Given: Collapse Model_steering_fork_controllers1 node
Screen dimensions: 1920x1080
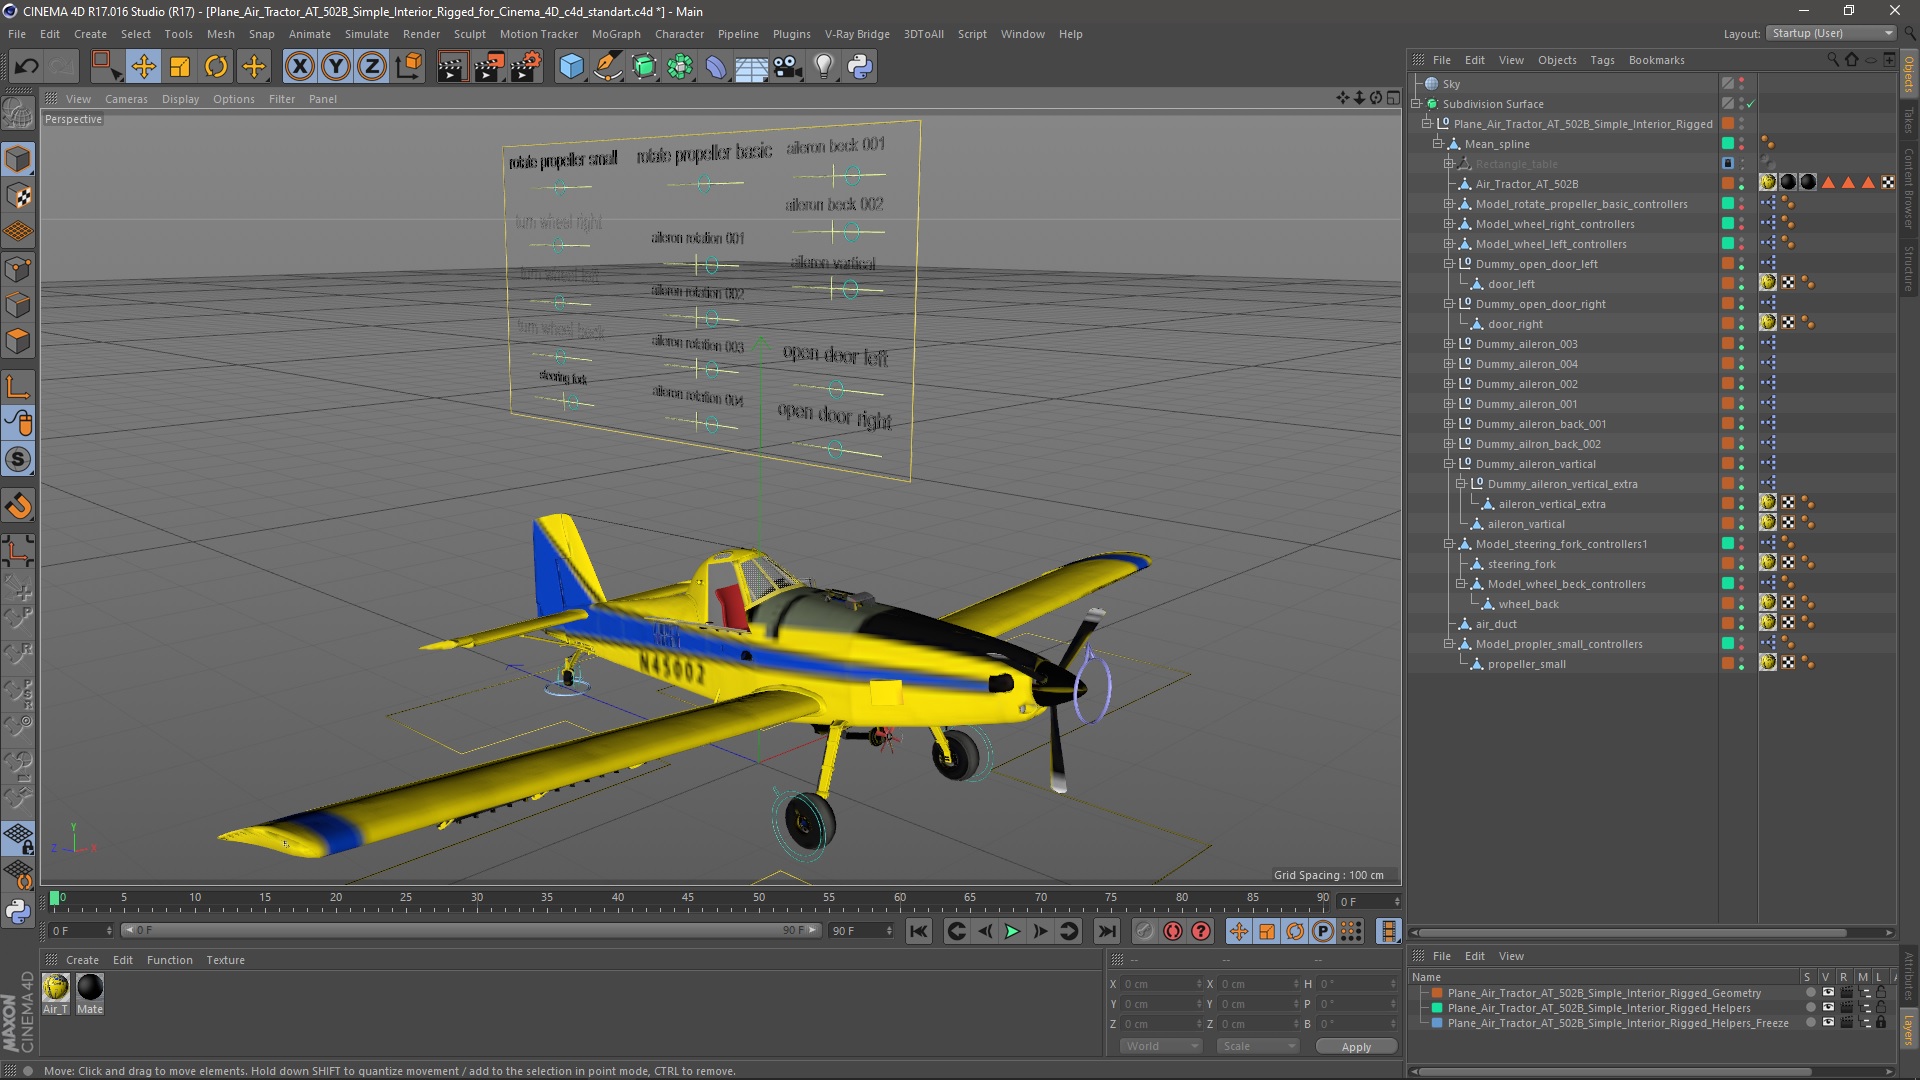Looking at the screenshot, I should pos(1449,544).
